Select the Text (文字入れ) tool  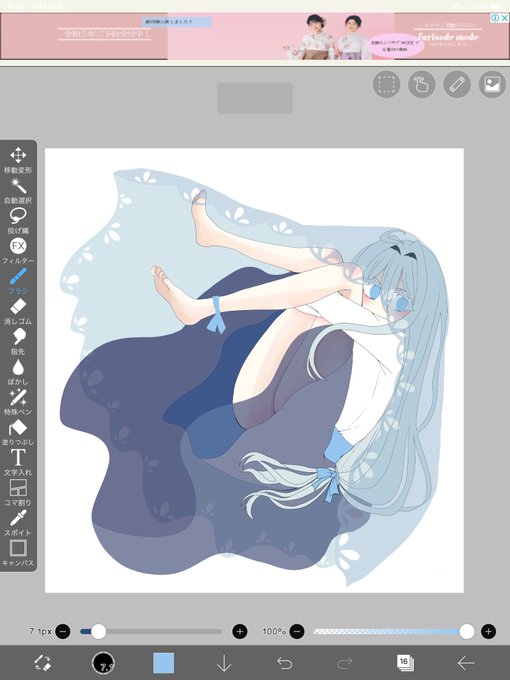[18, 463]
